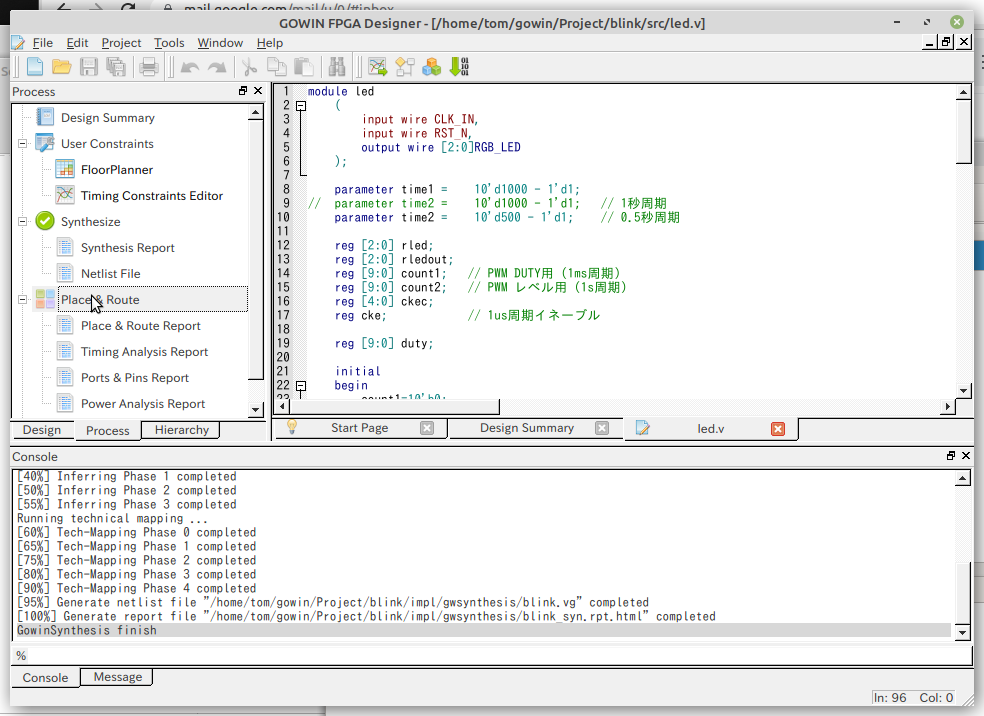Click the Redo arrow icon
The image size is (984, 716).
click(217, 67)
